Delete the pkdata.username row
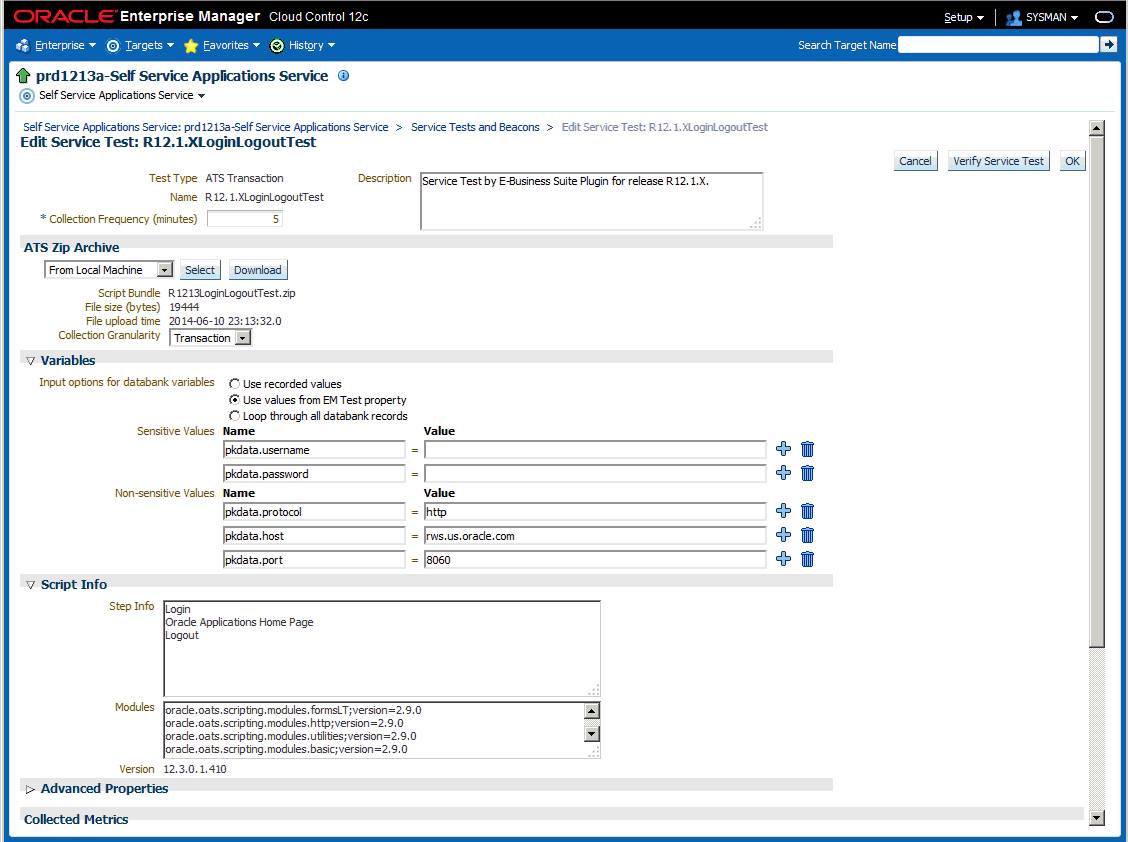Image resolution: width=1128 pixels, height=842 pixels. (807, 449)
